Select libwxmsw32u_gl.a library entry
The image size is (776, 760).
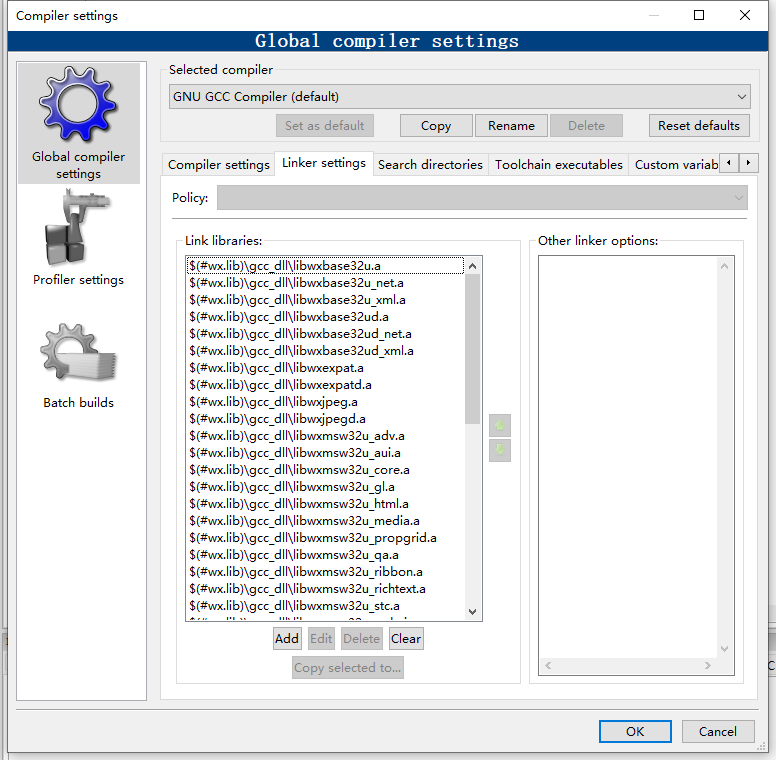(x=325, y=487)
